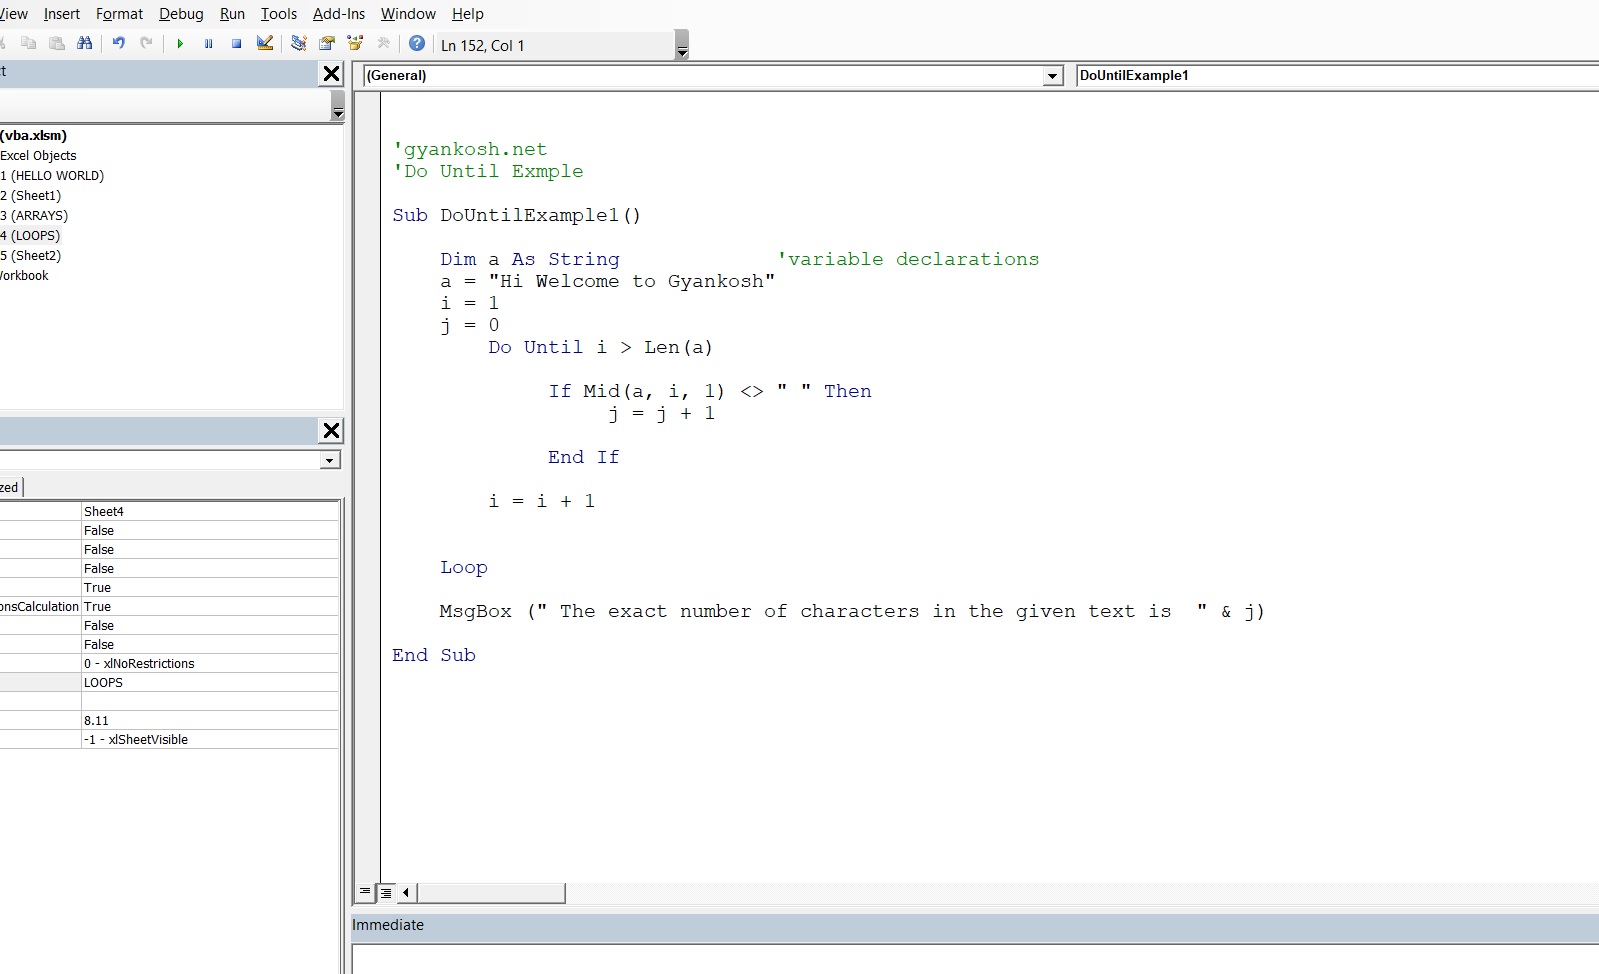This screenshot has width=1599, height=974.
Task: Open the Run menu
Action: [232, 14]
